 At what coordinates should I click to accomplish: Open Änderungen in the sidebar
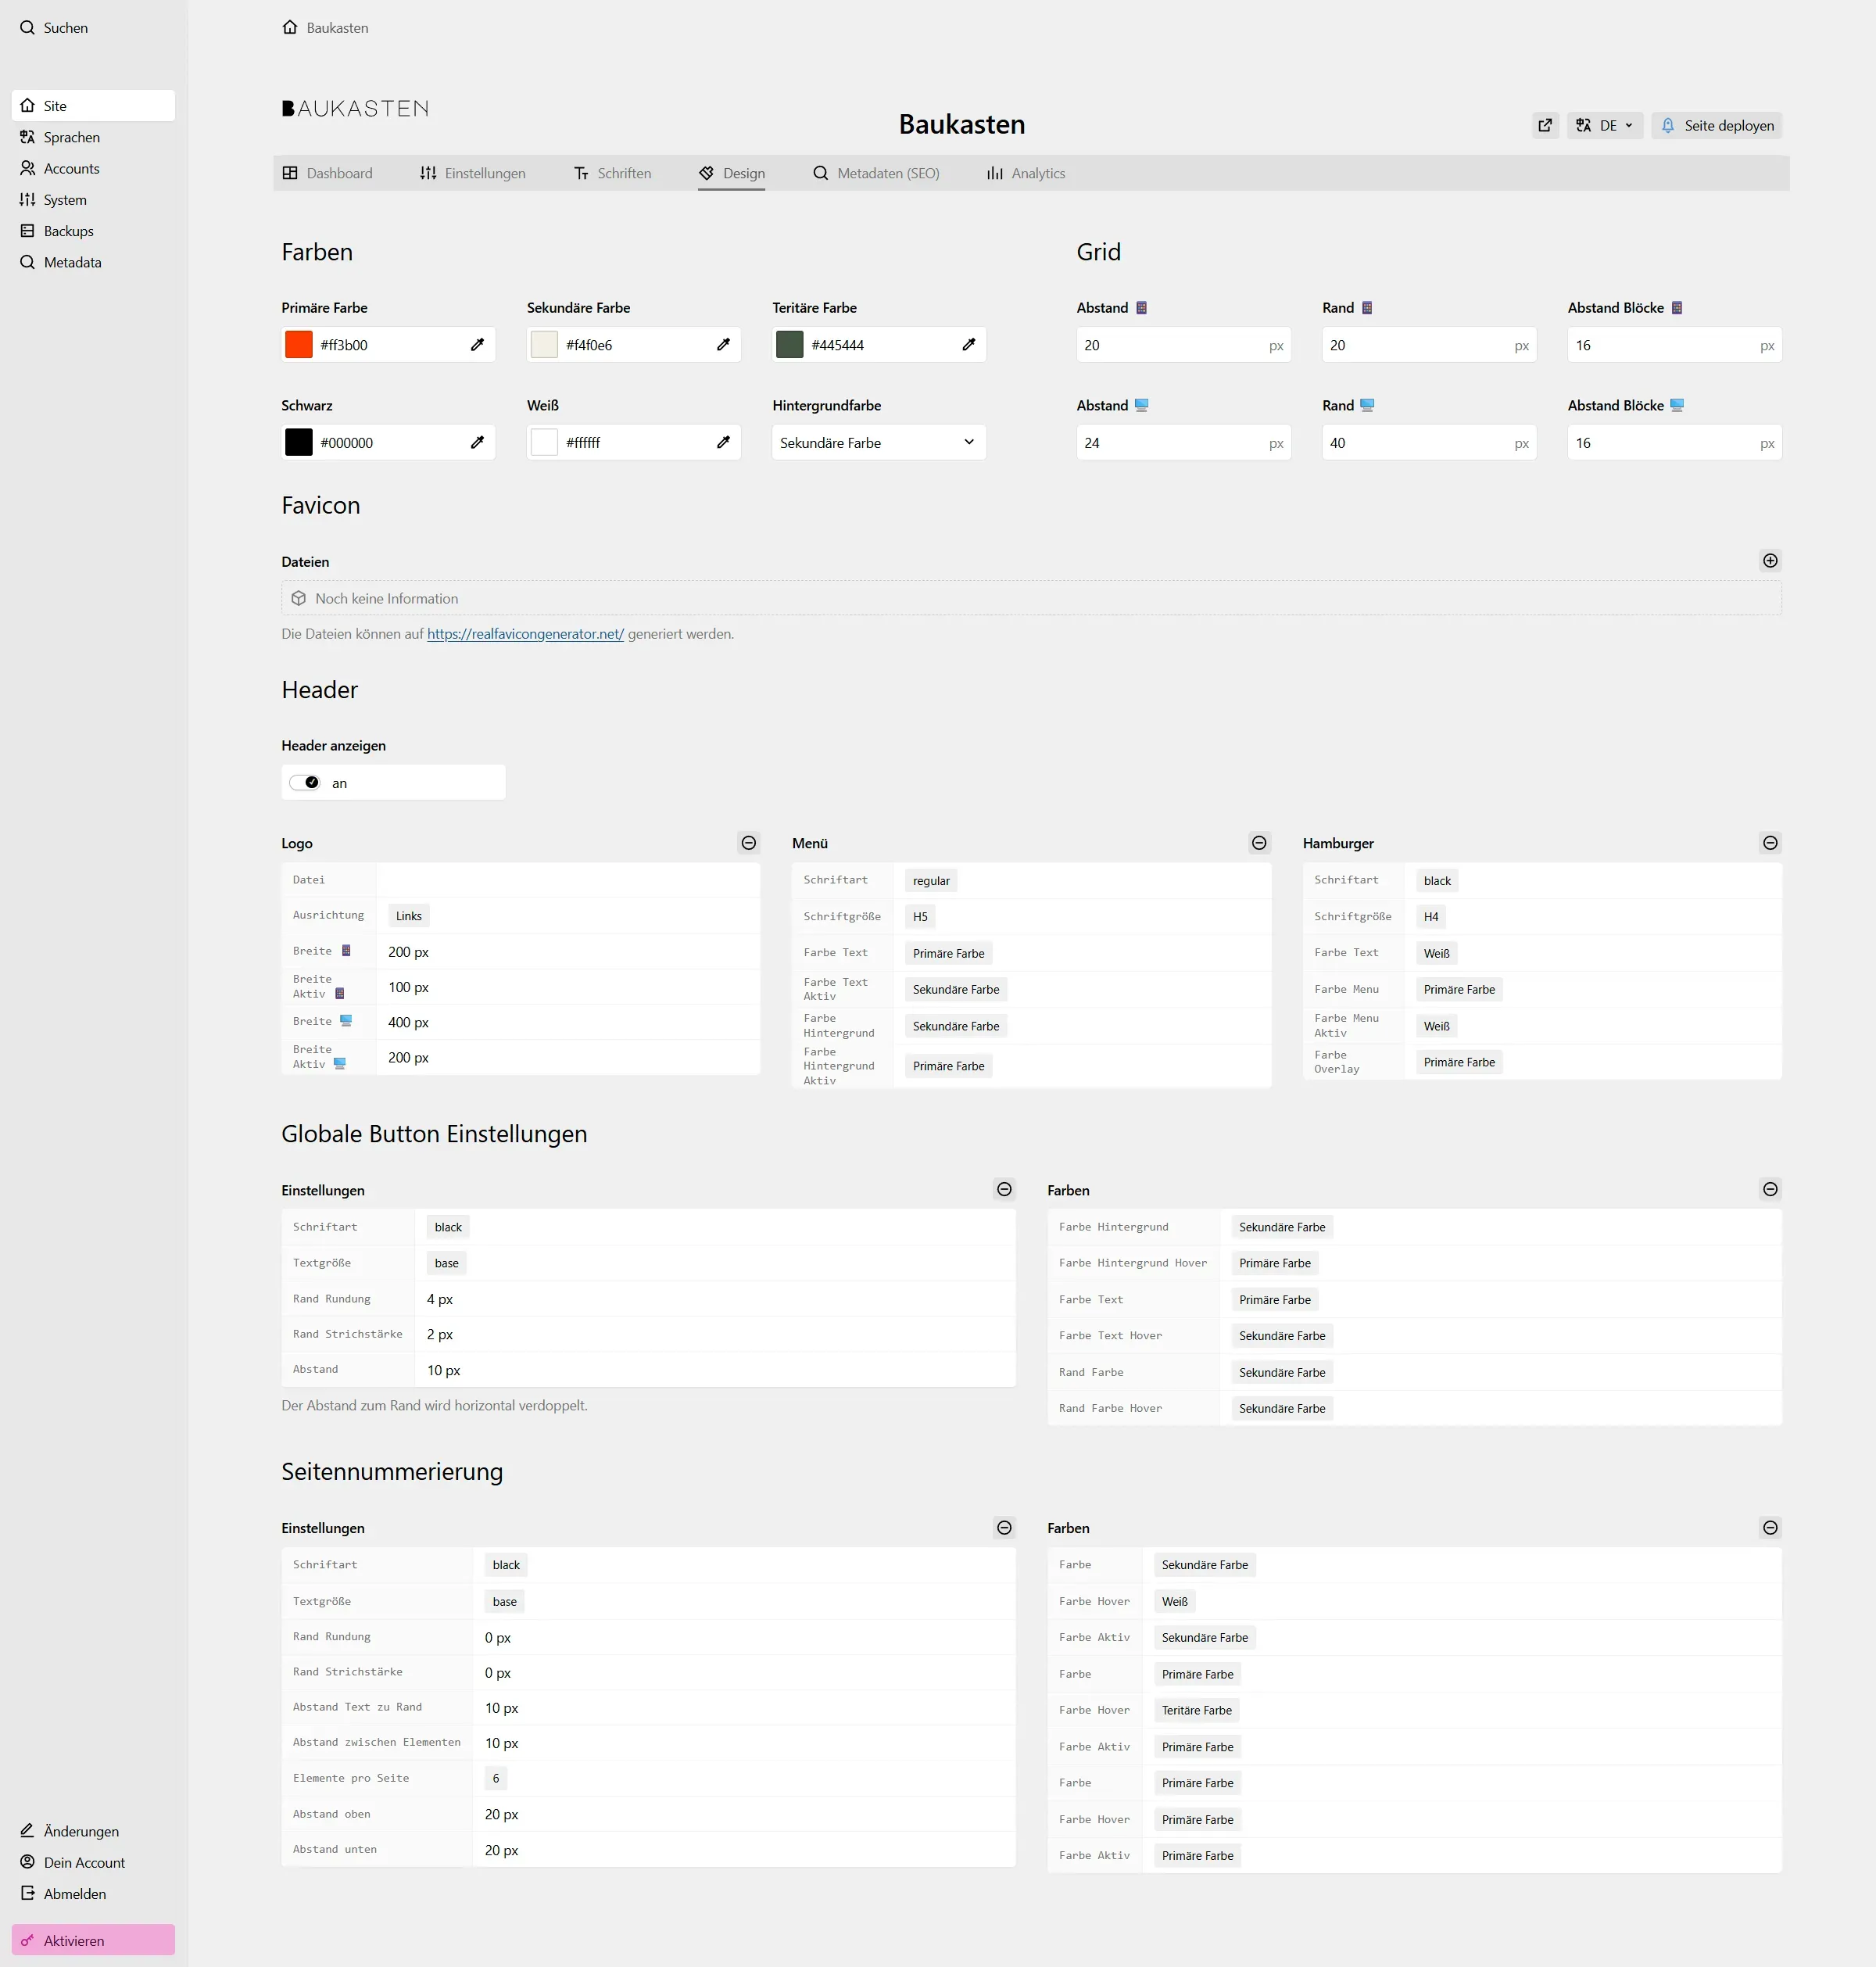click(80, 1831)
